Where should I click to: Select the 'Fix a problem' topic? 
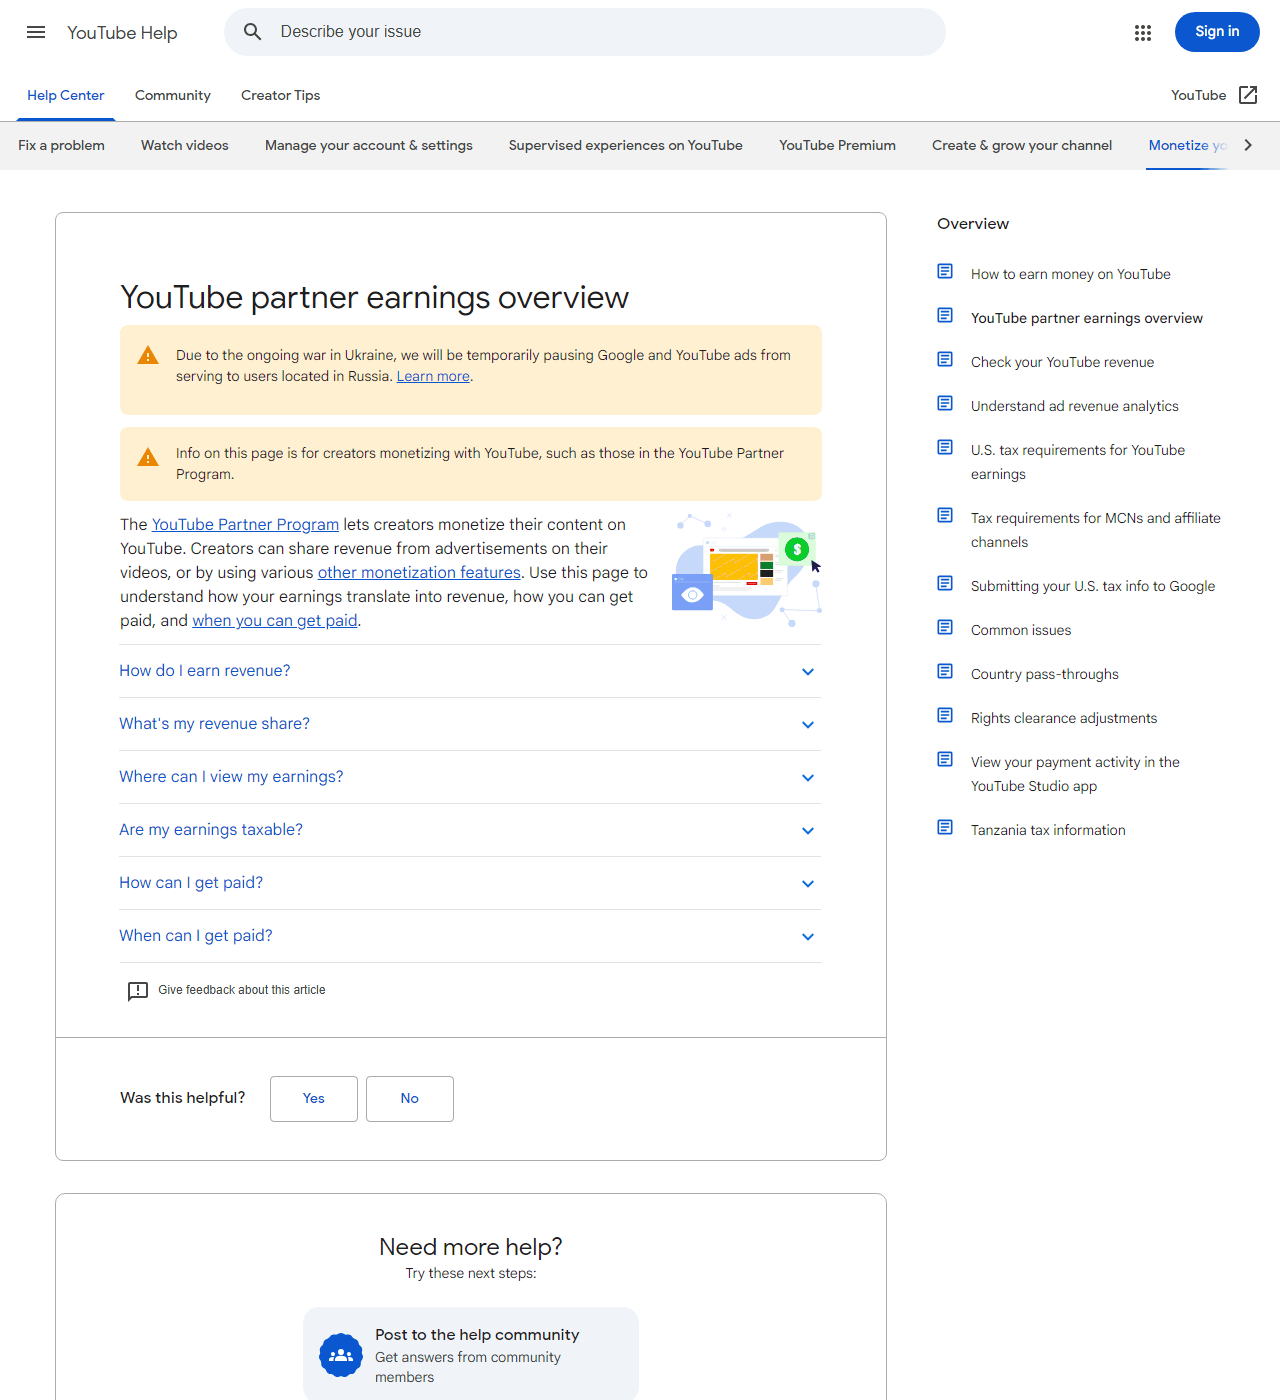(x=61, y=145)
